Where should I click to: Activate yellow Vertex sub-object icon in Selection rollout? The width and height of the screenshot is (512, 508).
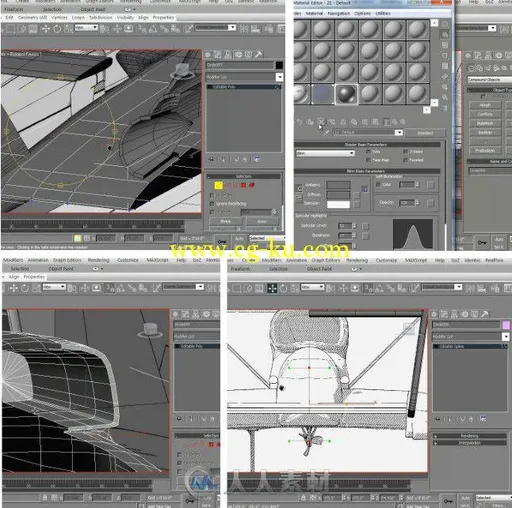(x=218, y=185)
